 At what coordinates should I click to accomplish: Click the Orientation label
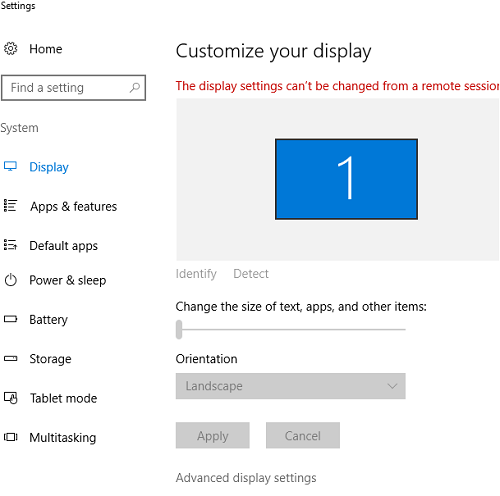point(206,359)
